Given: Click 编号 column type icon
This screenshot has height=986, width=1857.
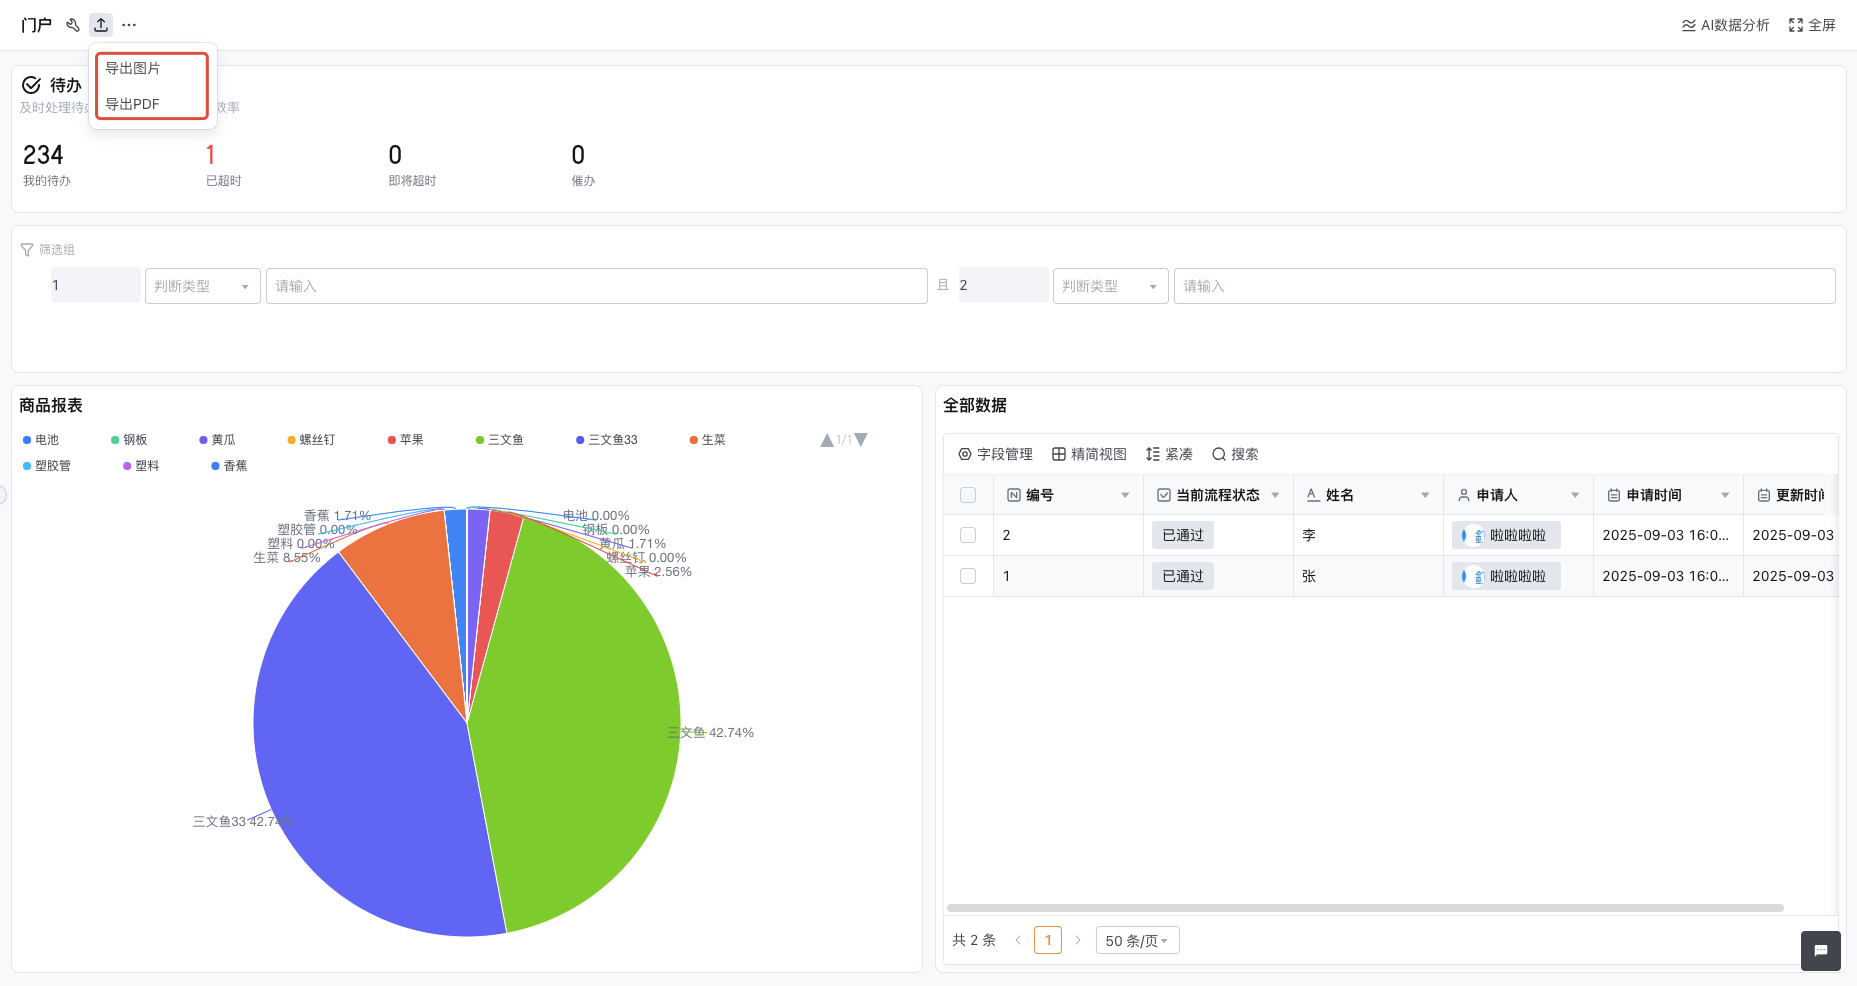Looking at the screenshot, I should tap(1014, 495).
